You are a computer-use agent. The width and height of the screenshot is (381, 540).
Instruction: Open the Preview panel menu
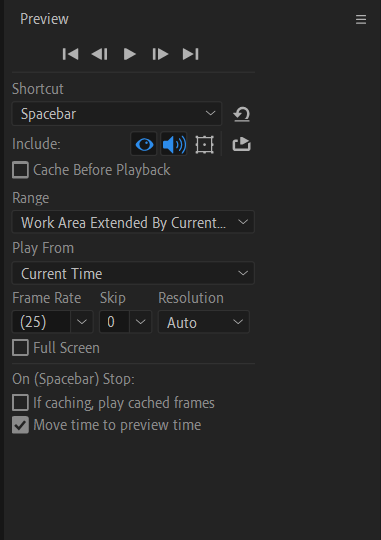coord(361,19)
